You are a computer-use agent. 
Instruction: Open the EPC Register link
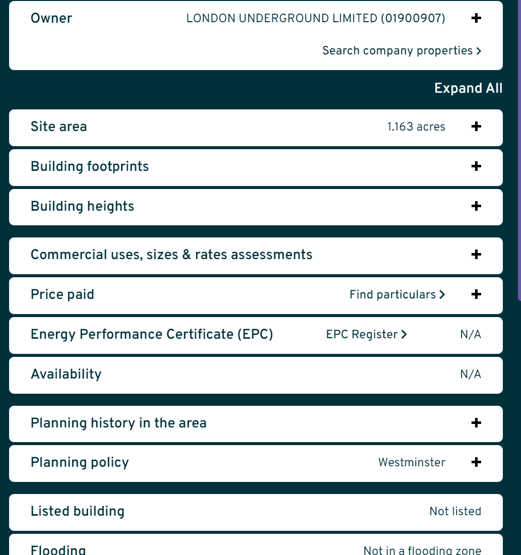(x=366, y=334)
